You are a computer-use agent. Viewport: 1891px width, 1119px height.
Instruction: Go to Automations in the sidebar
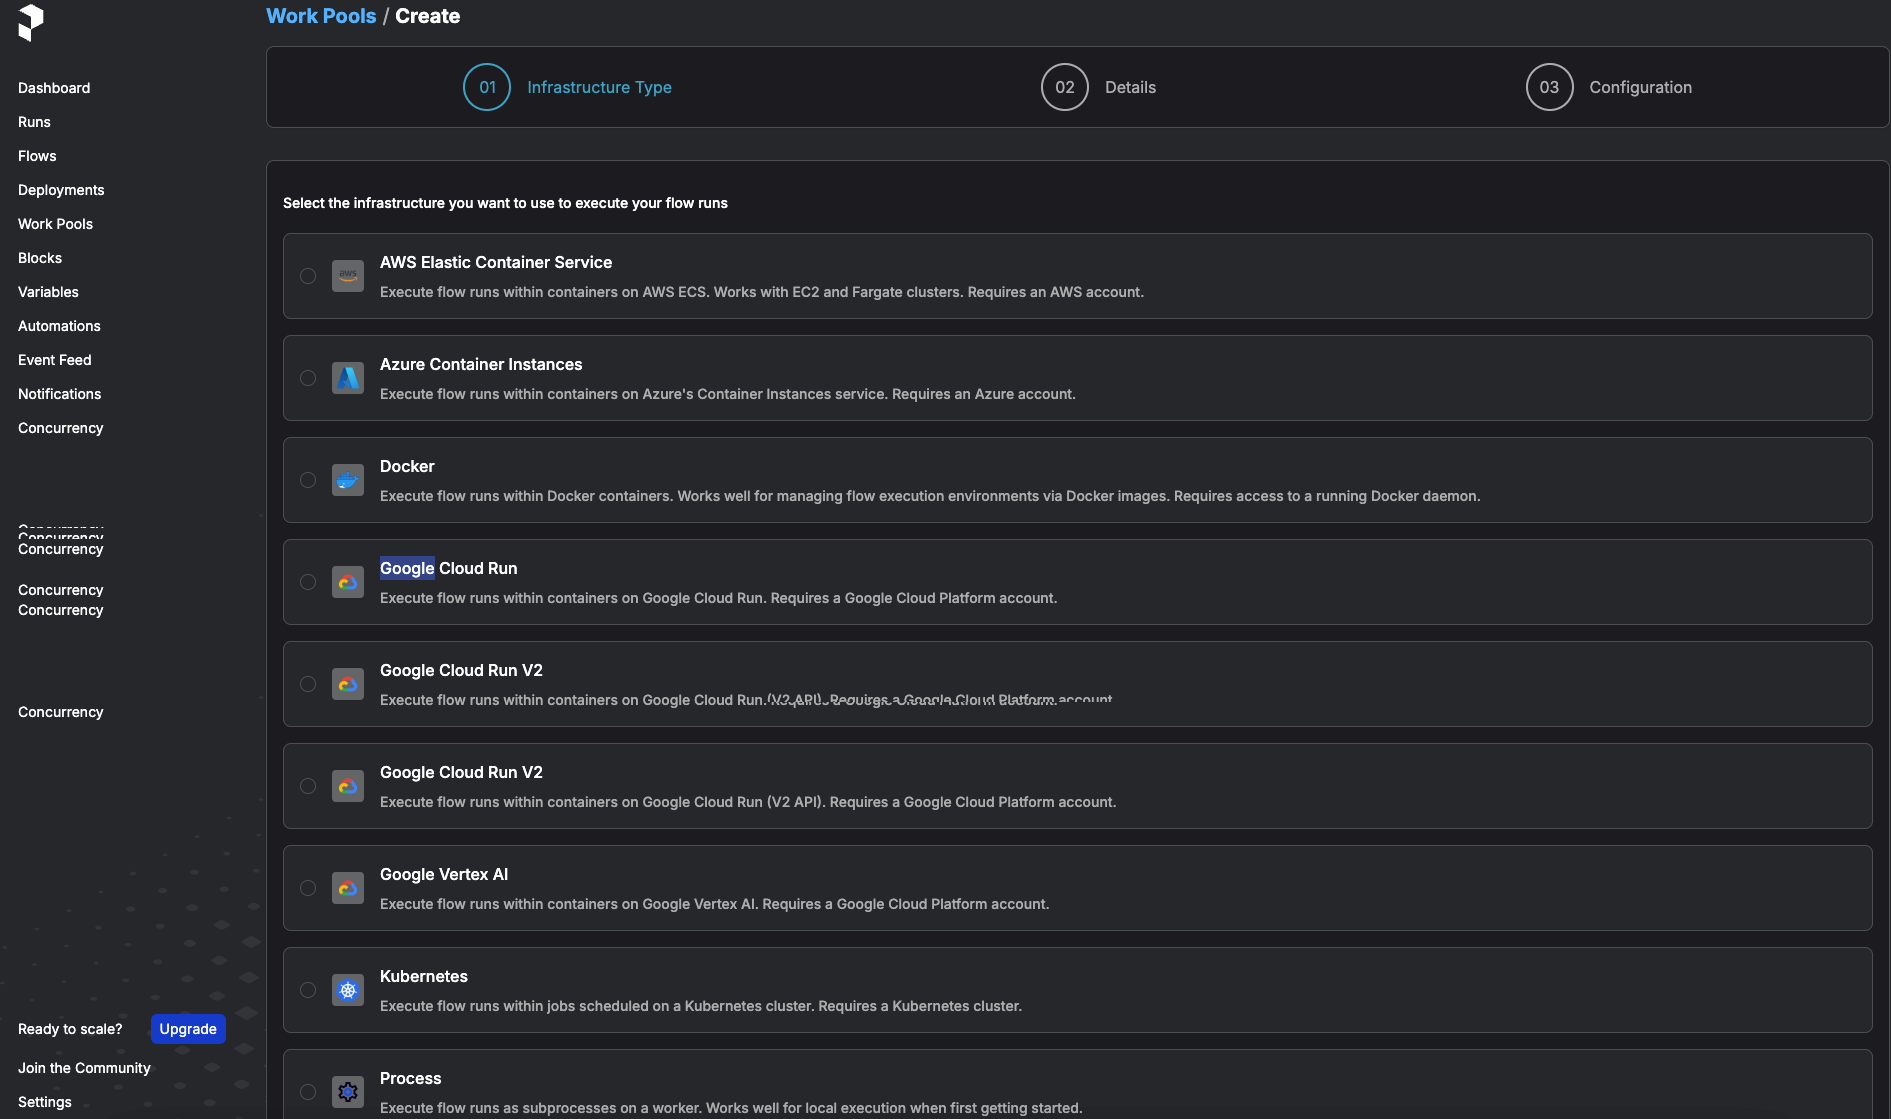pos(59,326)
